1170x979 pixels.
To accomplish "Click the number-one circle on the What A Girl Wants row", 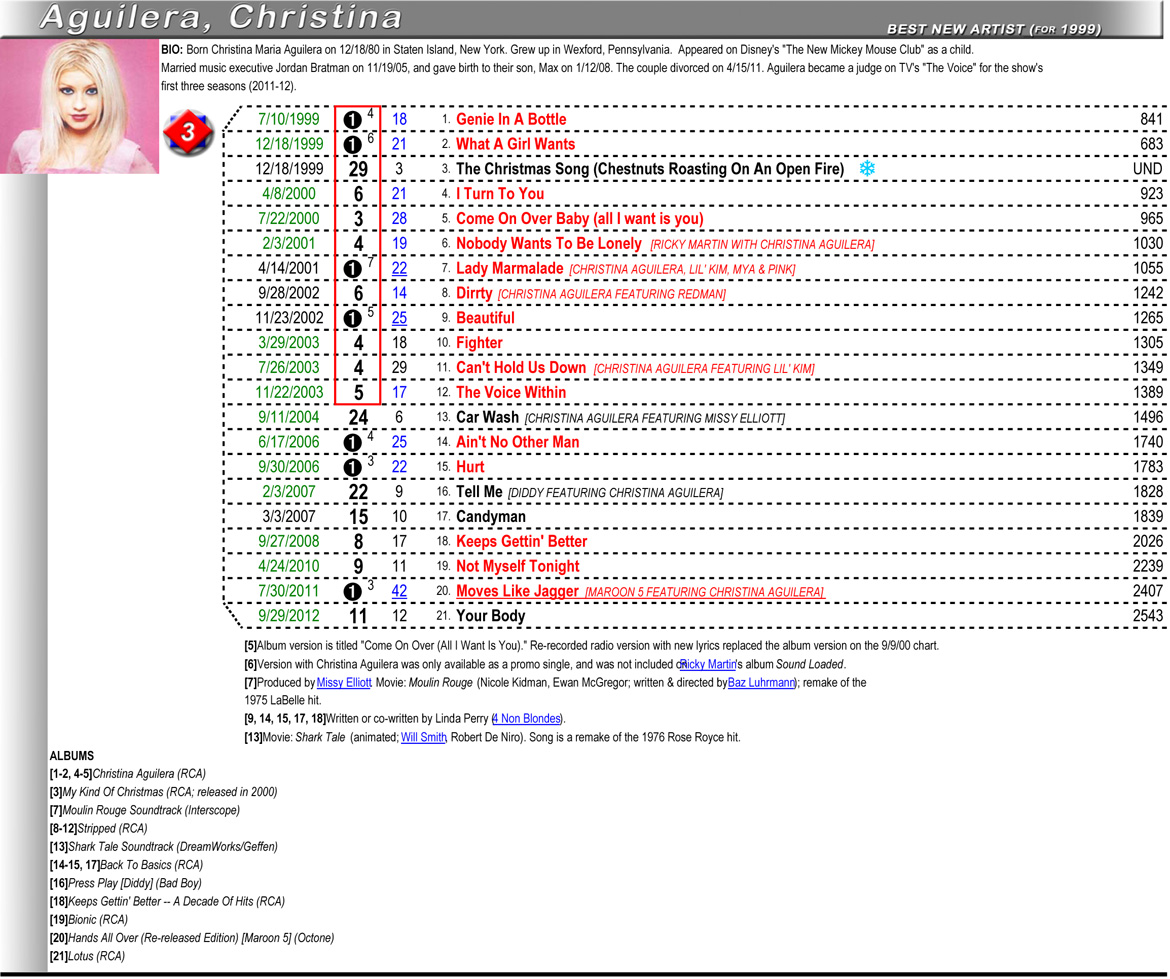I will tap(352, 145).
